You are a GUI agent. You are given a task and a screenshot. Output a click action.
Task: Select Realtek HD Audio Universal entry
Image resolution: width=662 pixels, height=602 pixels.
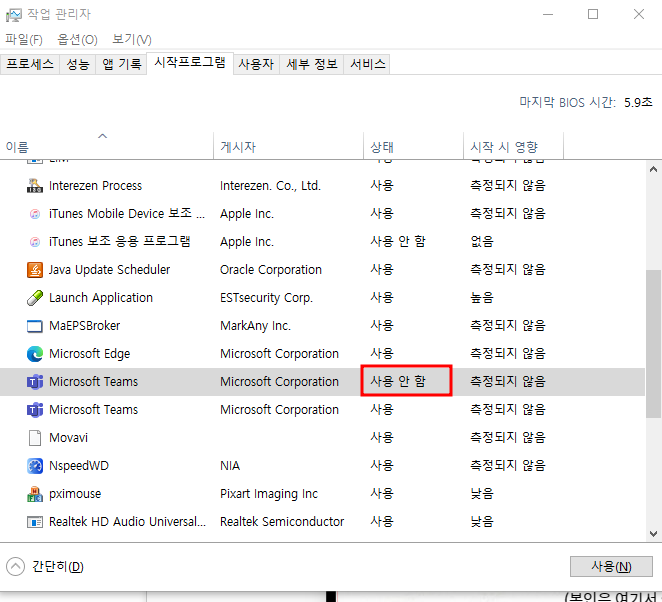(128, 522)
